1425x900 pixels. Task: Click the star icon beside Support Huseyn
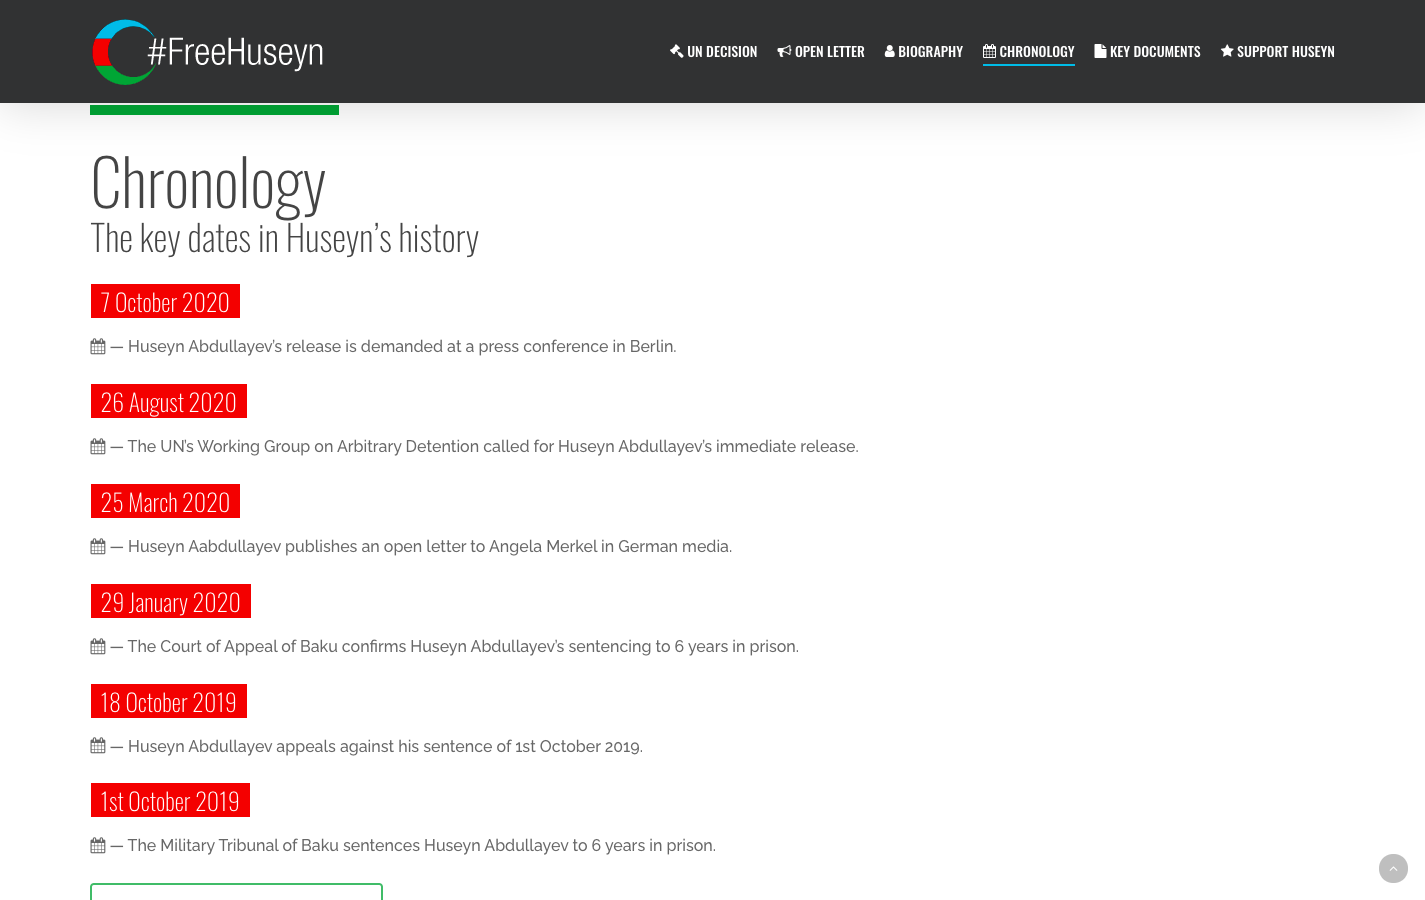[1227, 51]
